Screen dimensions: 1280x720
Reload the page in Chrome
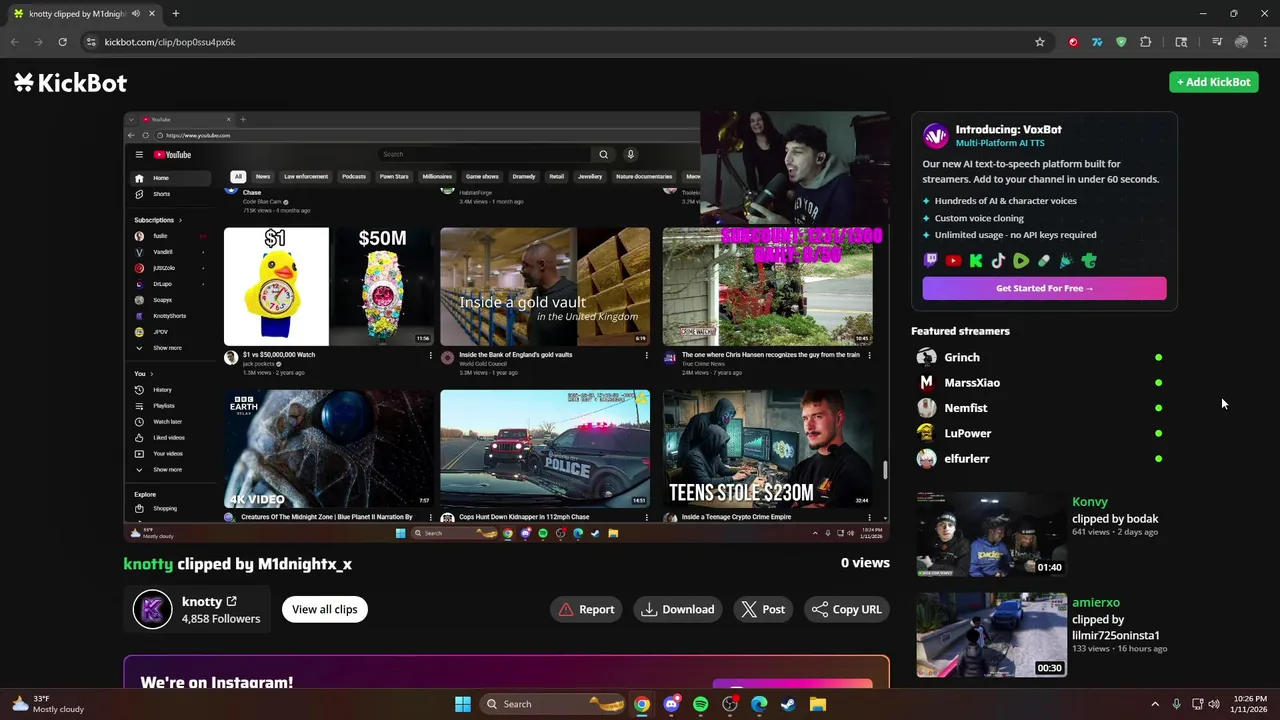coord(62,42)
